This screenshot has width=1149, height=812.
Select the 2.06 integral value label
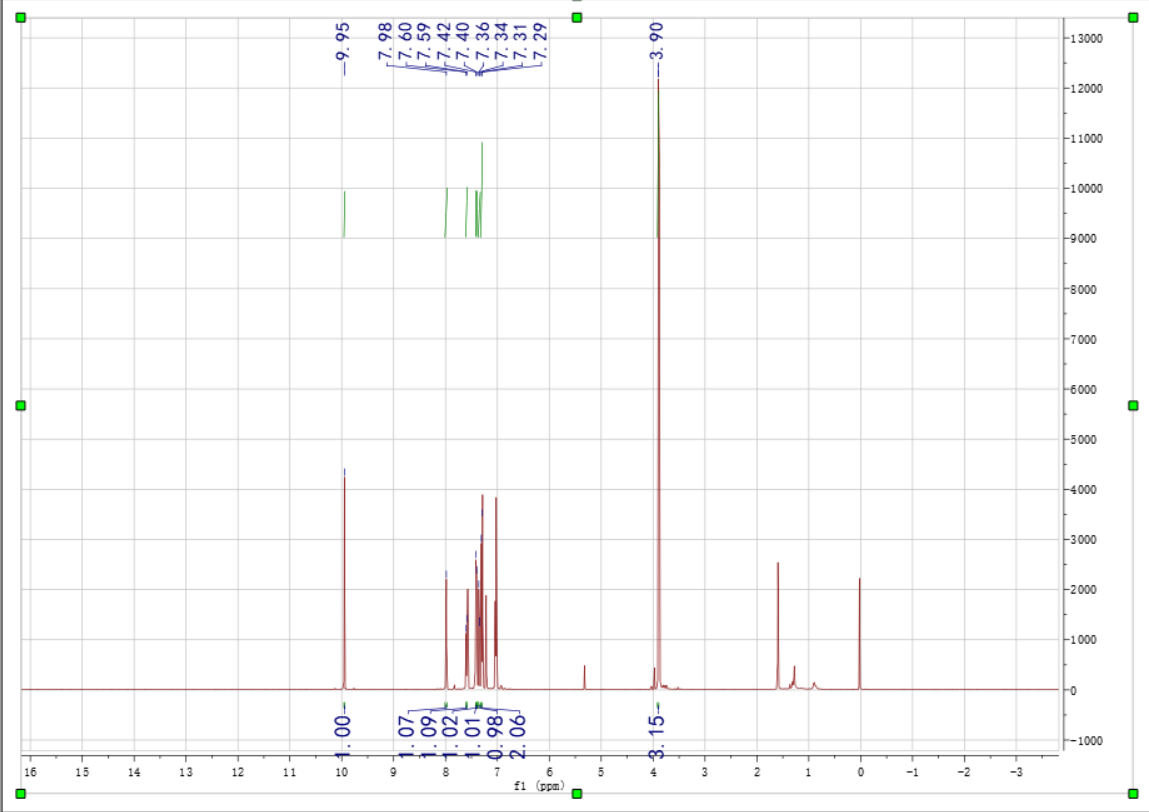(x=517, y=736)
